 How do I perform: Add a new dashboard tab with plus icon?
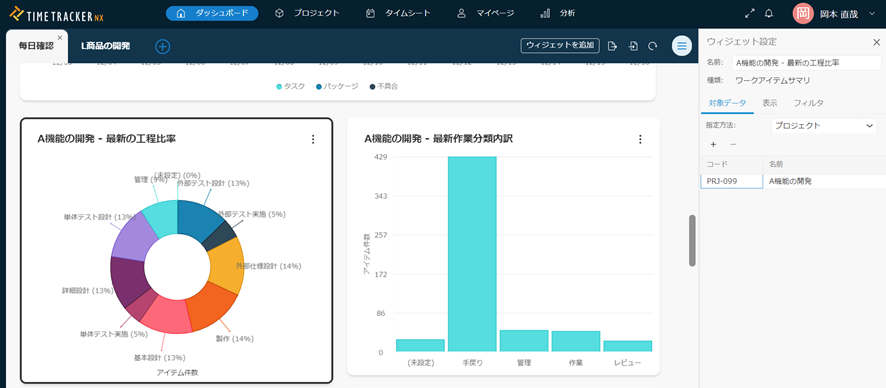pyautogui.click(x=163, y=46)
